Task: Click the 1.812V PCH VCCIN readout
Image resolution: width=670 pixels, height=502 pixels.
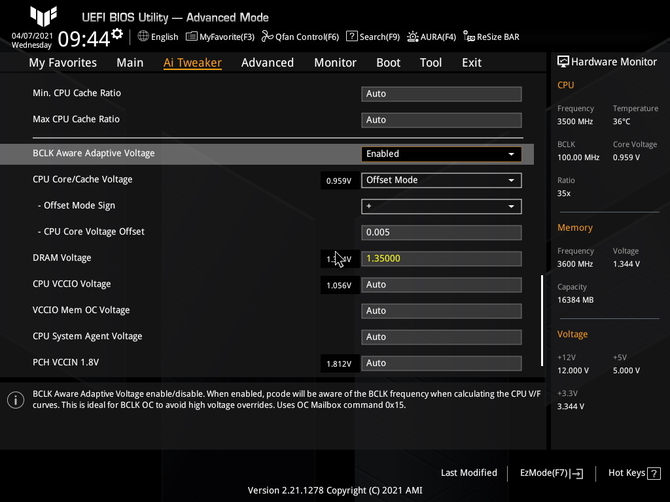Action: point(339,364)
